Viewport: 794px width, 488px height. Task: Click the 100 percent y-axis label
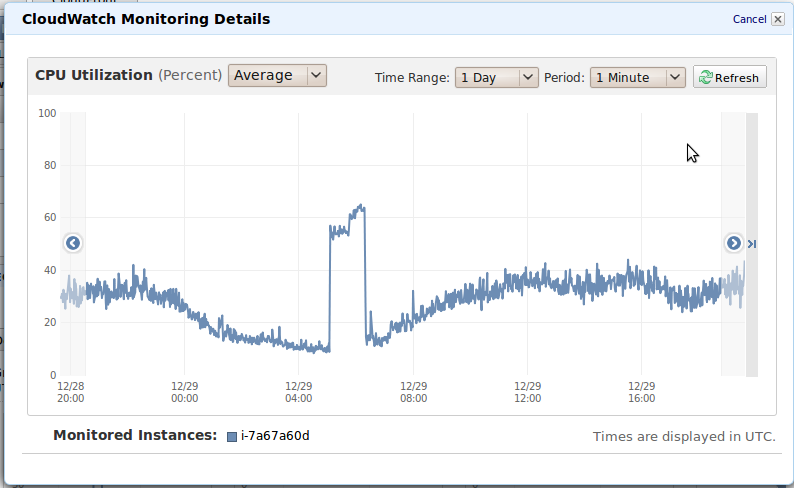click(47, 113)
